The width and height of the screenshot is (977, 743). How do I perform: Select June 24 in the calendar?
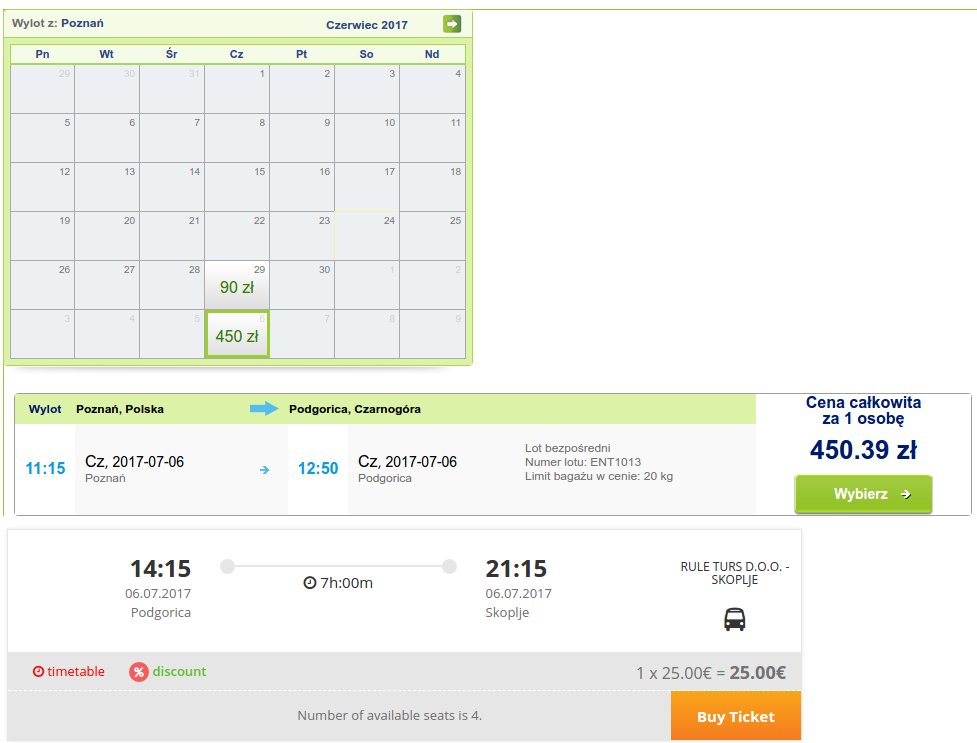point(367,236)
